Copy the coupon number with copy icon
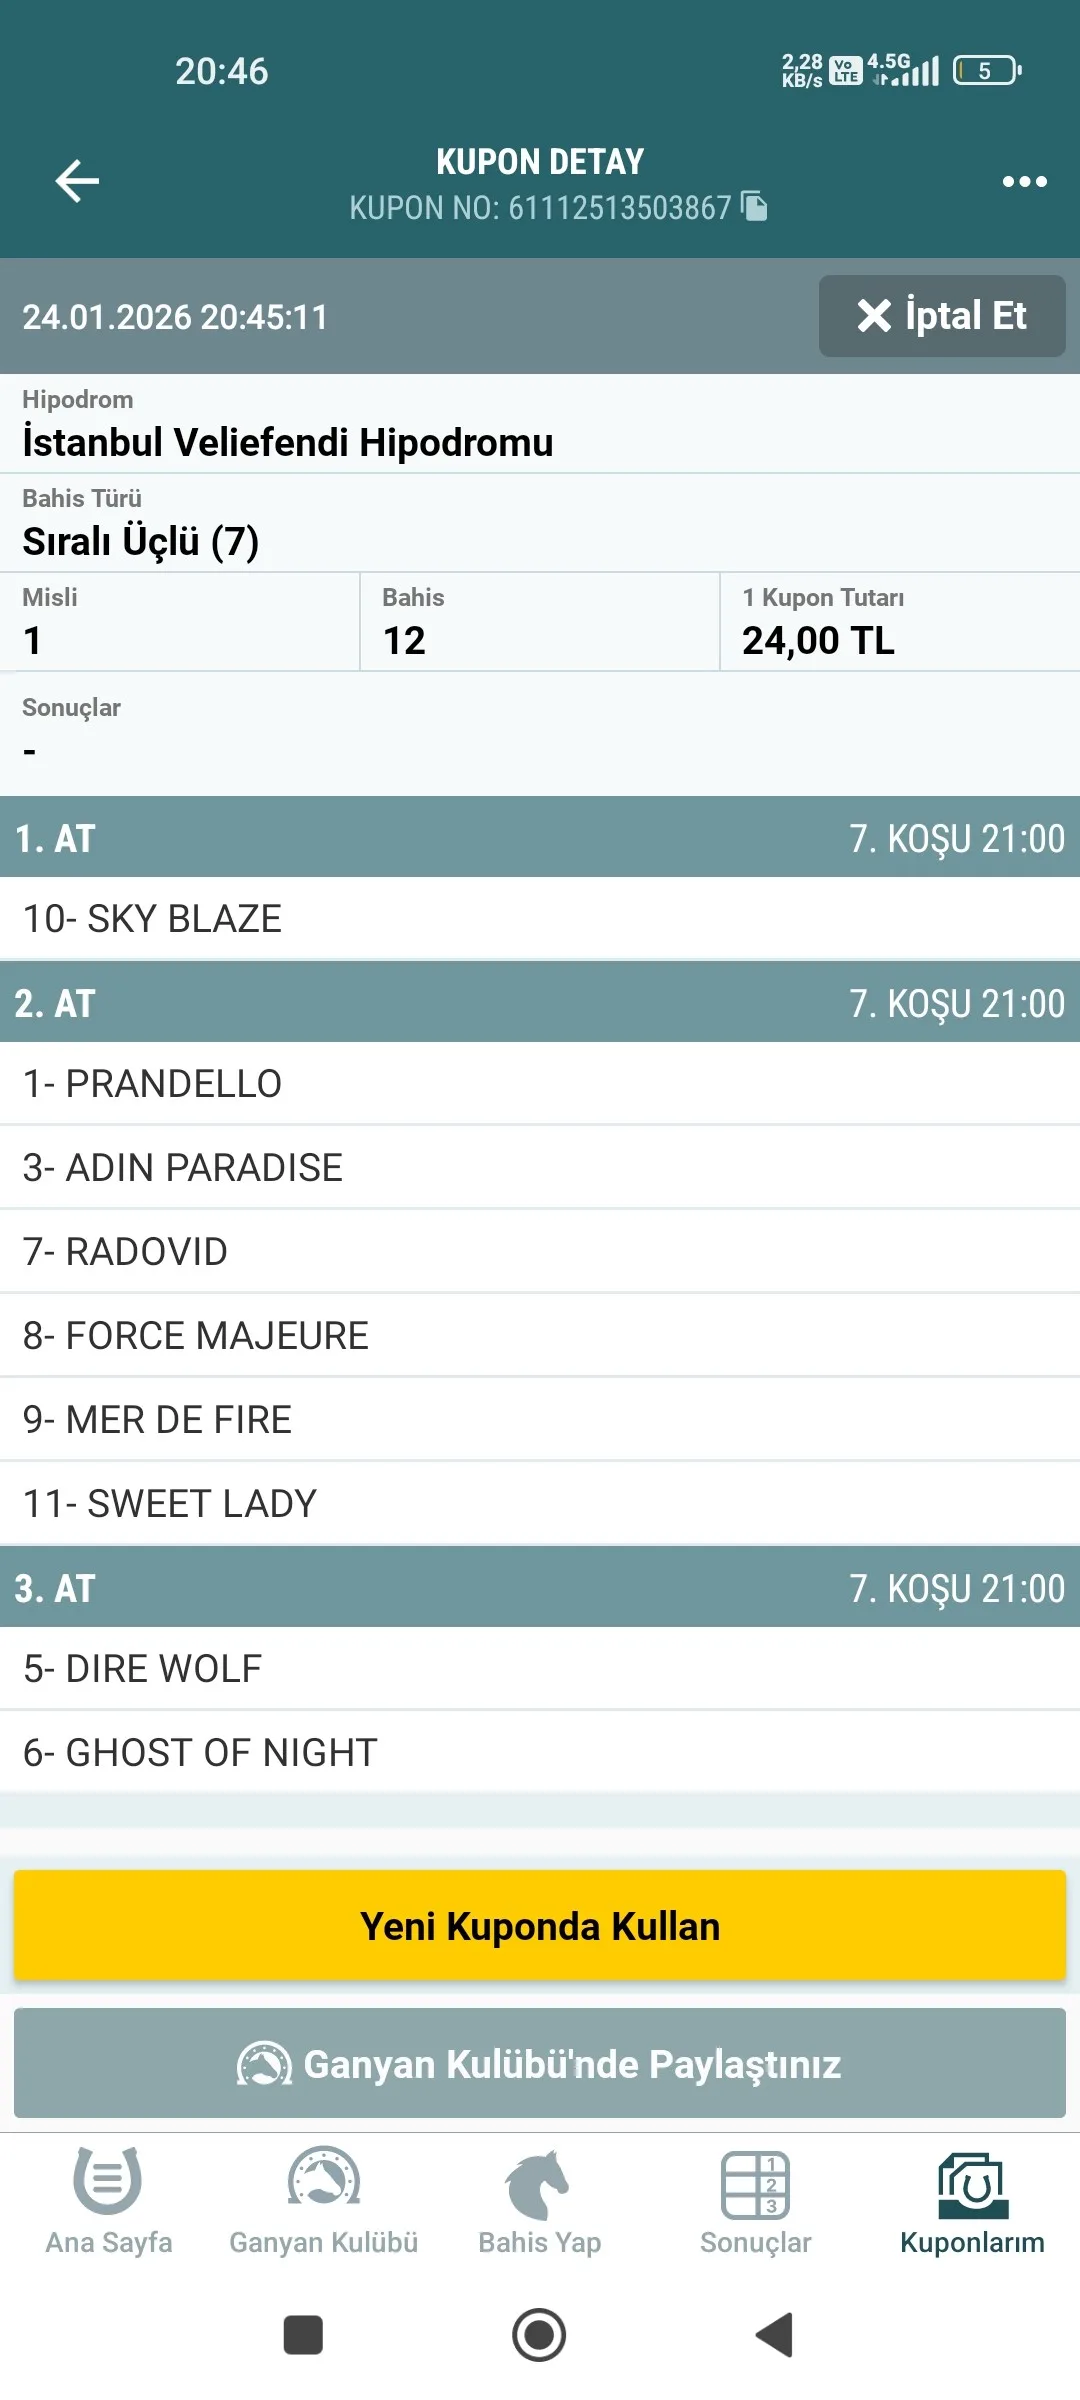This screenshot has height=2400, width=1080. point(754,207)
